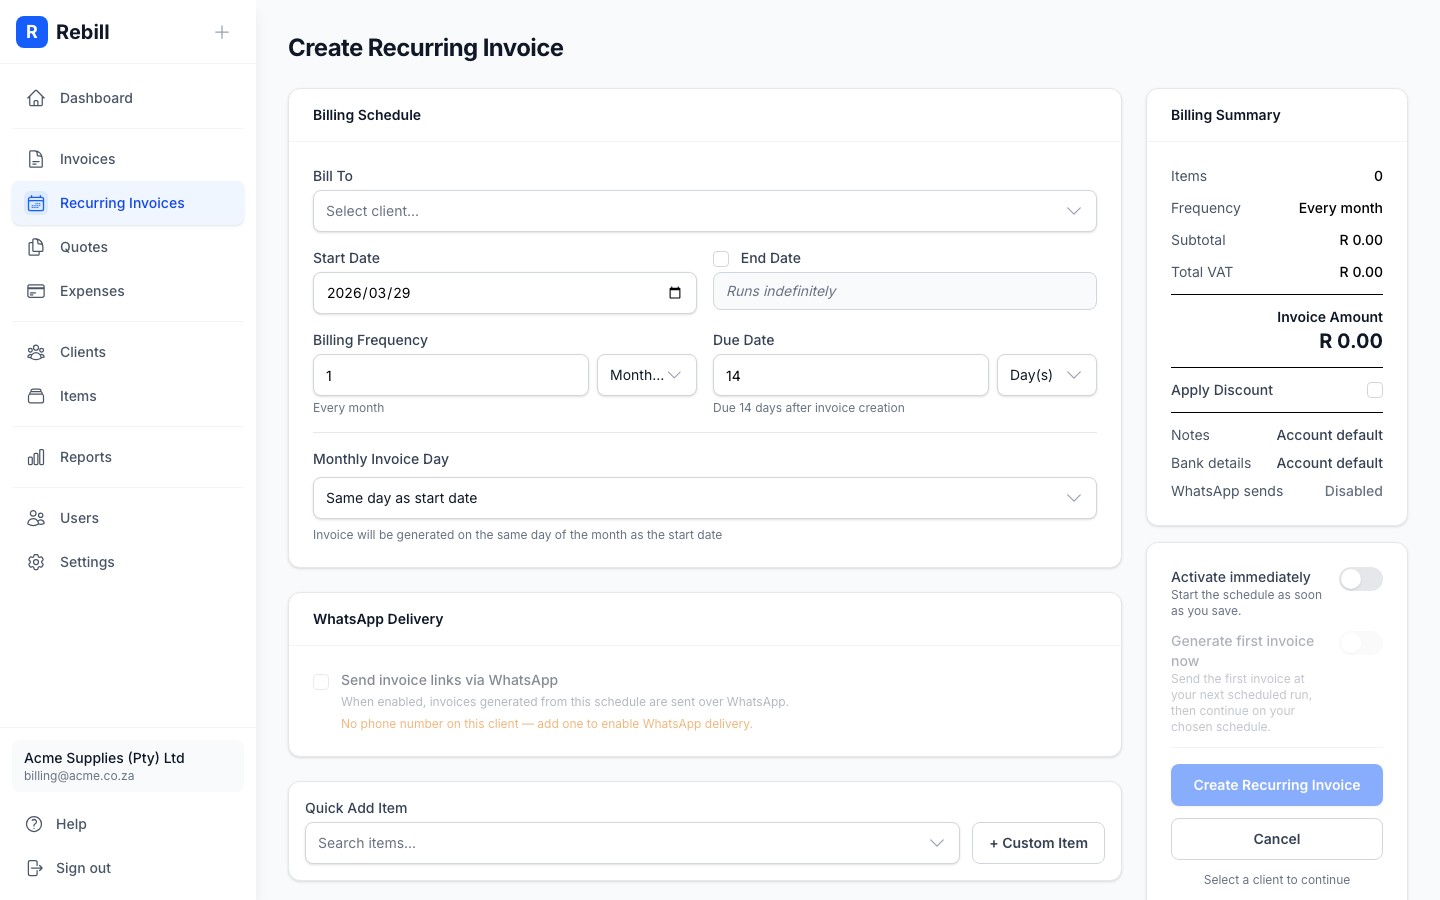Add a Custom Item to the invoice

point(1038,843)
